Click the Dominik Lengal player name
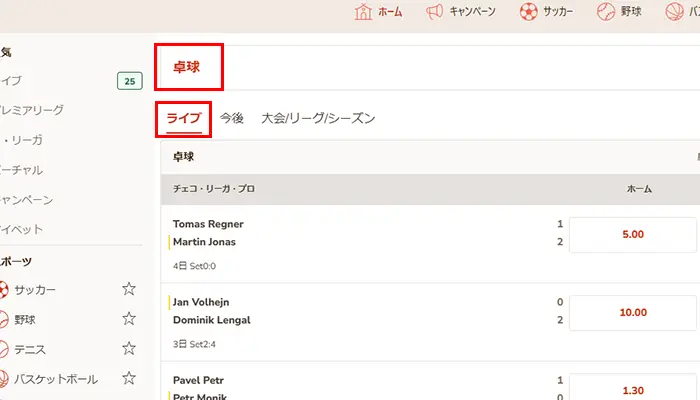Image resolution: width=700 pixels, height=400 pixels. coord(212,320)
